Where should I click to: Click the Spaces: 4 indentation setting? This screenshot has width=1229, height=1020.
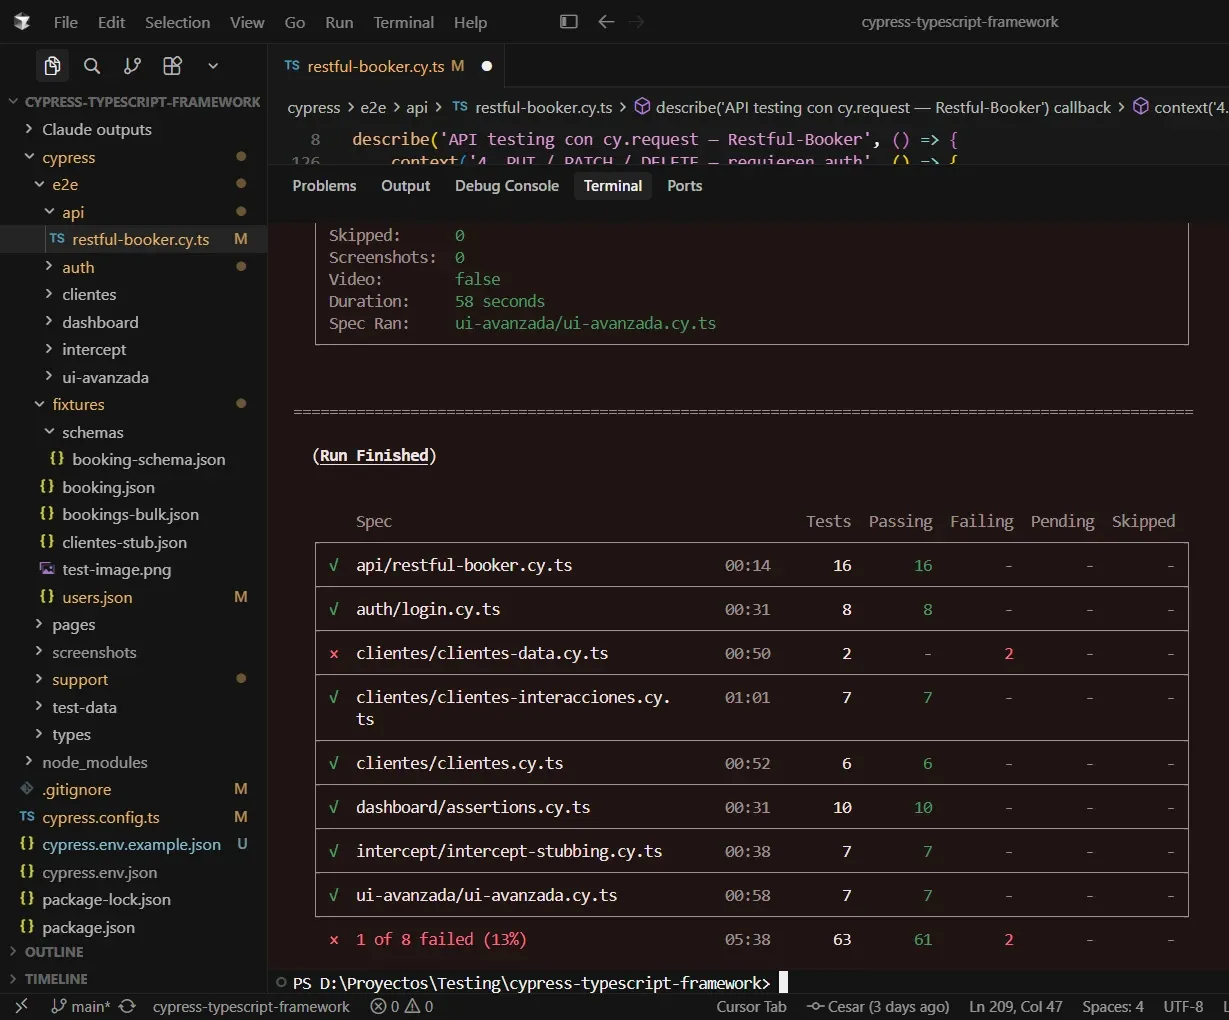point(1113,1007)
